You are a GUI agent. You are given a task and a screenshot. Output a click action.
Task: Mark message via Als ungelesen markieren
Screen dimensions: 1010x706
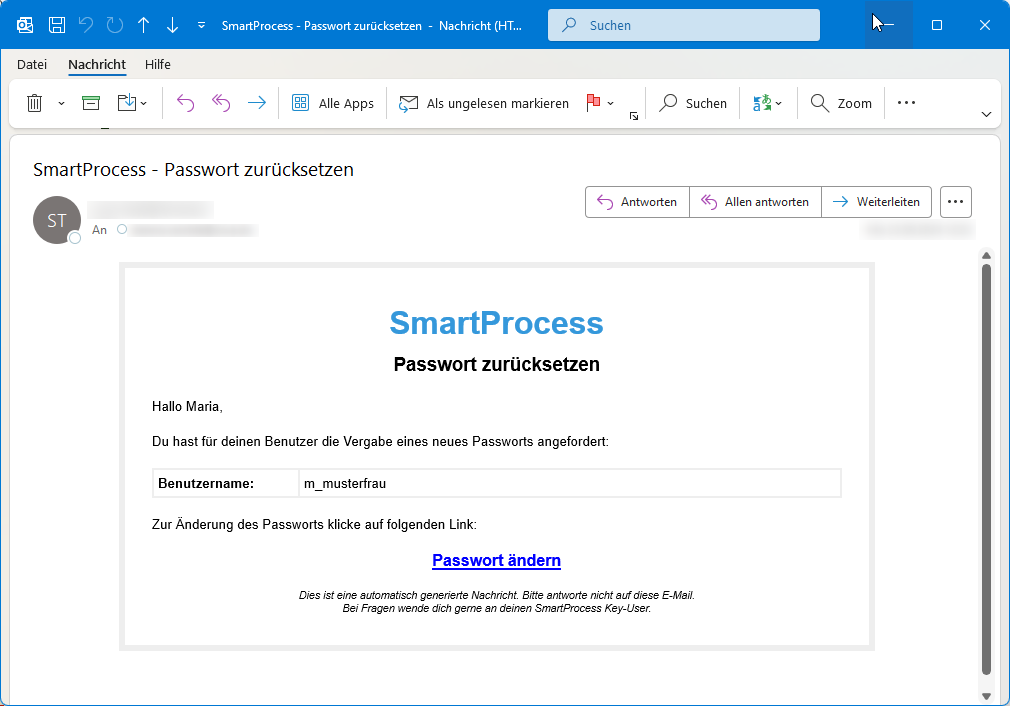pos(484,103)
